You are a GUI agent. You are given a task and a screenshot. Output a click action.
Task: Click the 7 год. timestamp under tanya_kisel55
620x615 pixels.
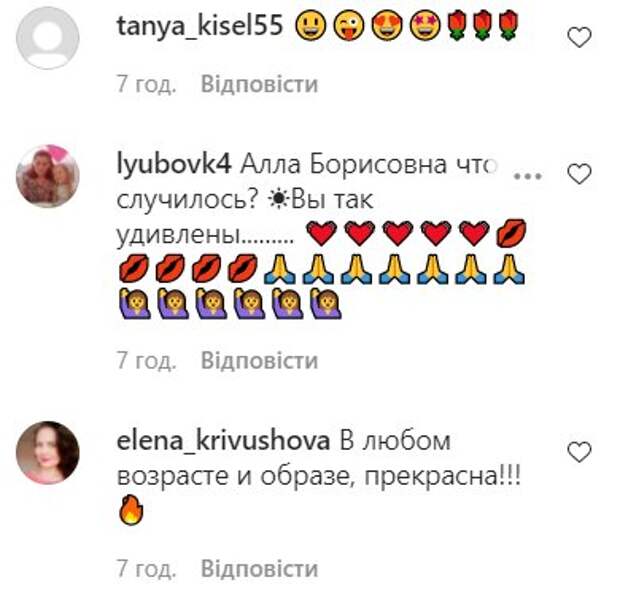pos(146,84)
